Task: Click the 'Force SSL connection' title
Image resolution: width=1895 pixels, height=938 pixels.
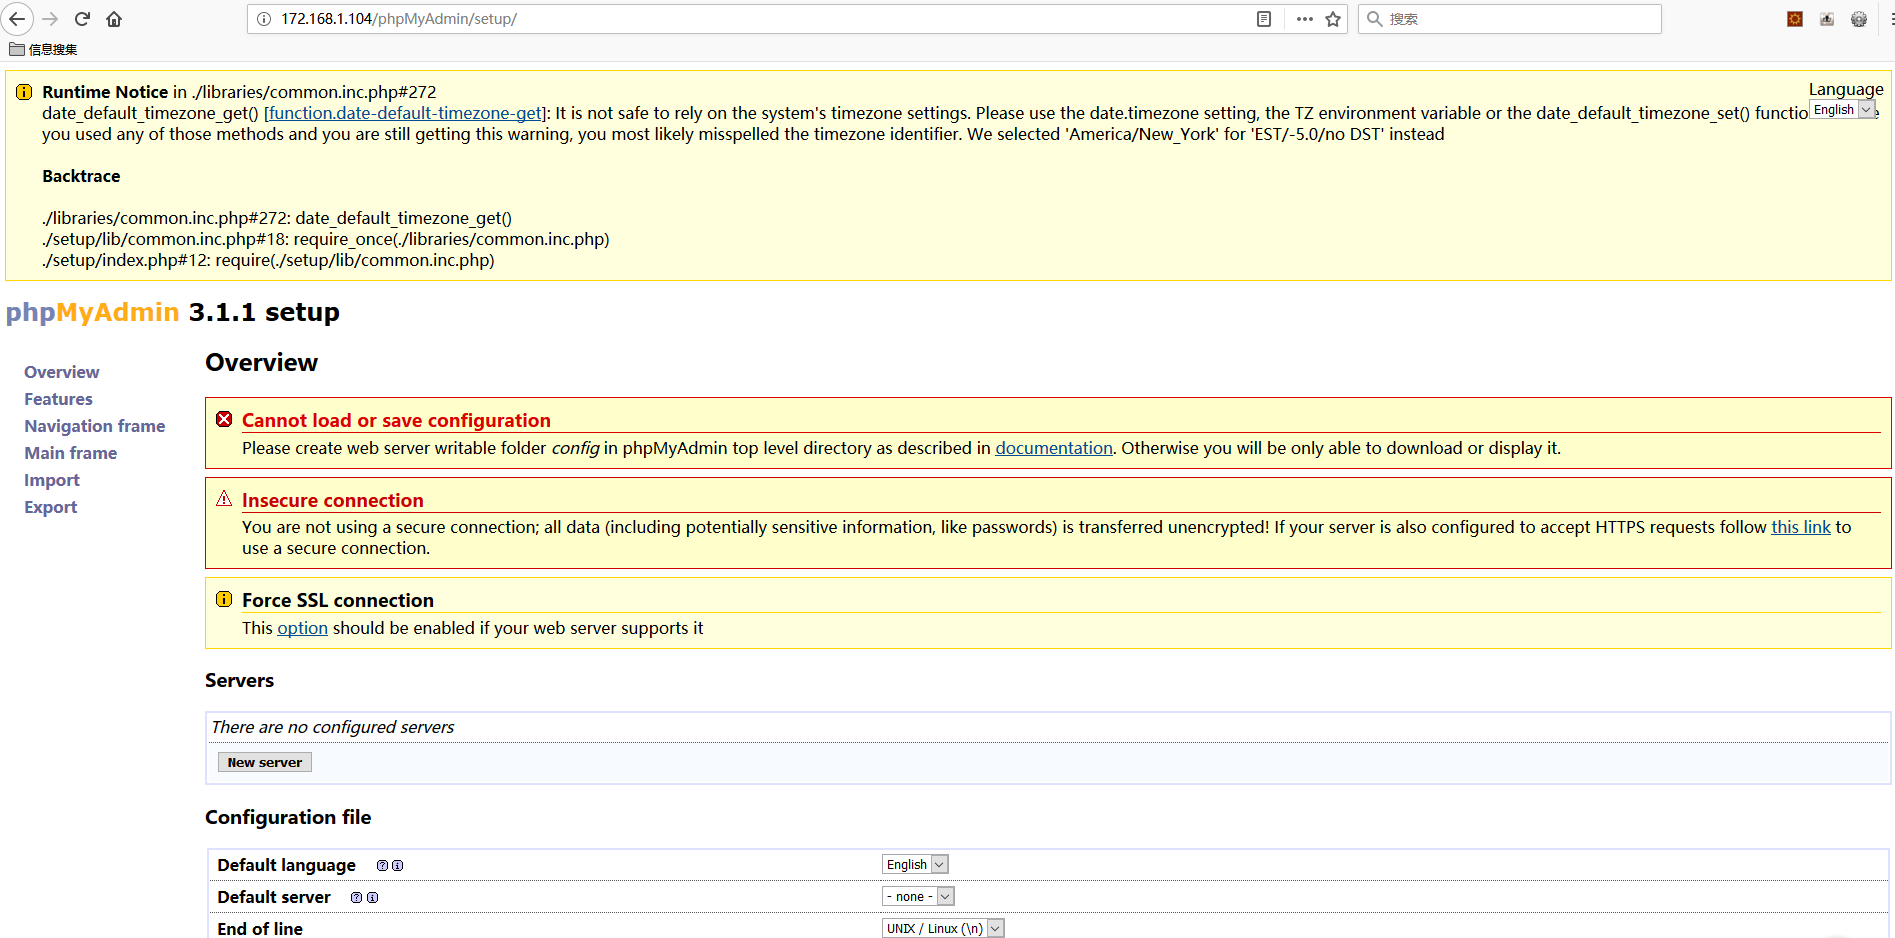Action: [338, 601]
